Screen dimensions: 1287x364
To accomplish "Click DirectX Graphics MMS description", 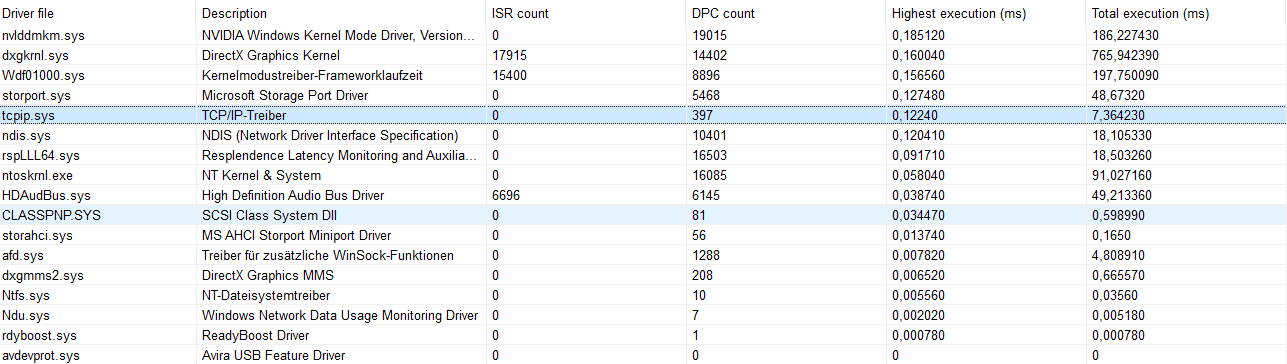I will click(267, 275).
